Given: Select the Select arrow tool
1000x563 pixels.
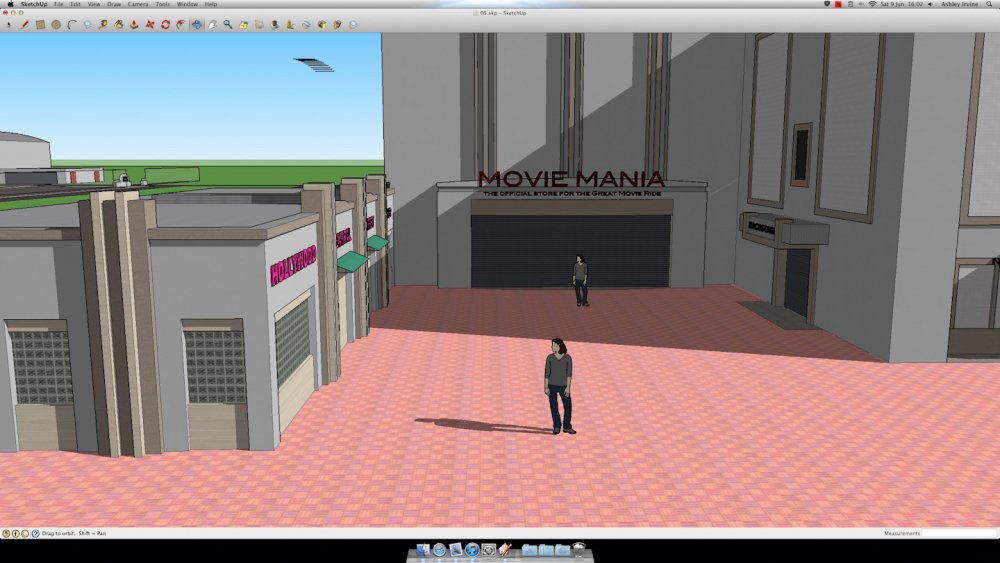Looking at the screenshot, I should [x=9, y=25].
